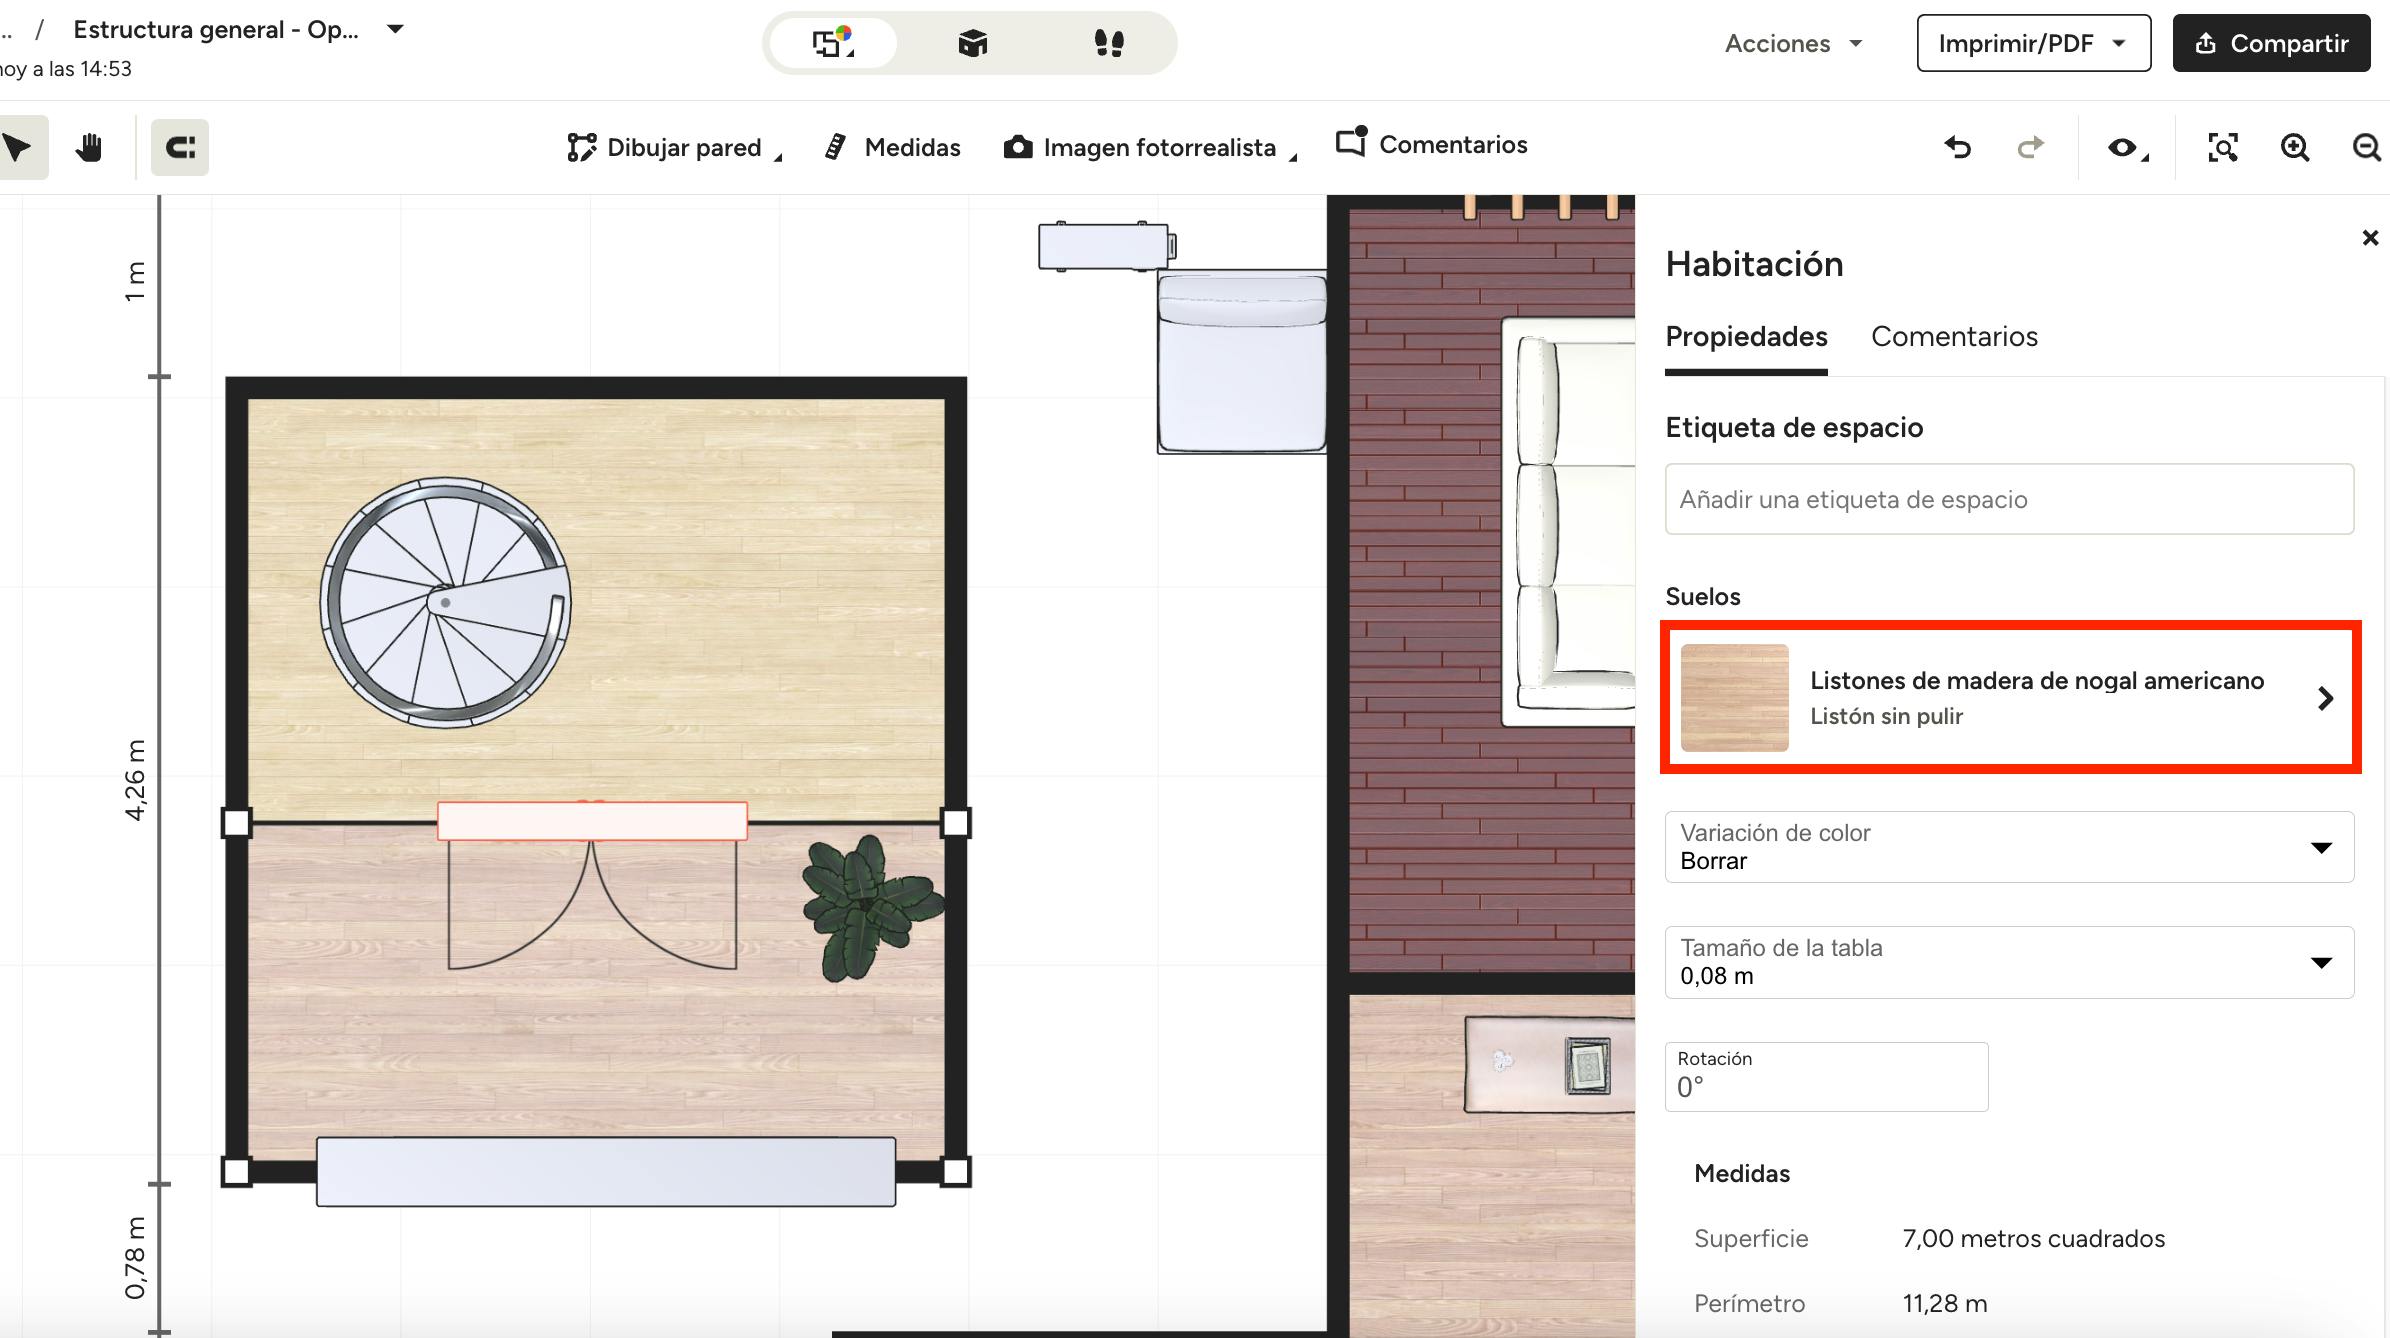
Task: Click the Compartir button
Action: (x=2271, y=43)
